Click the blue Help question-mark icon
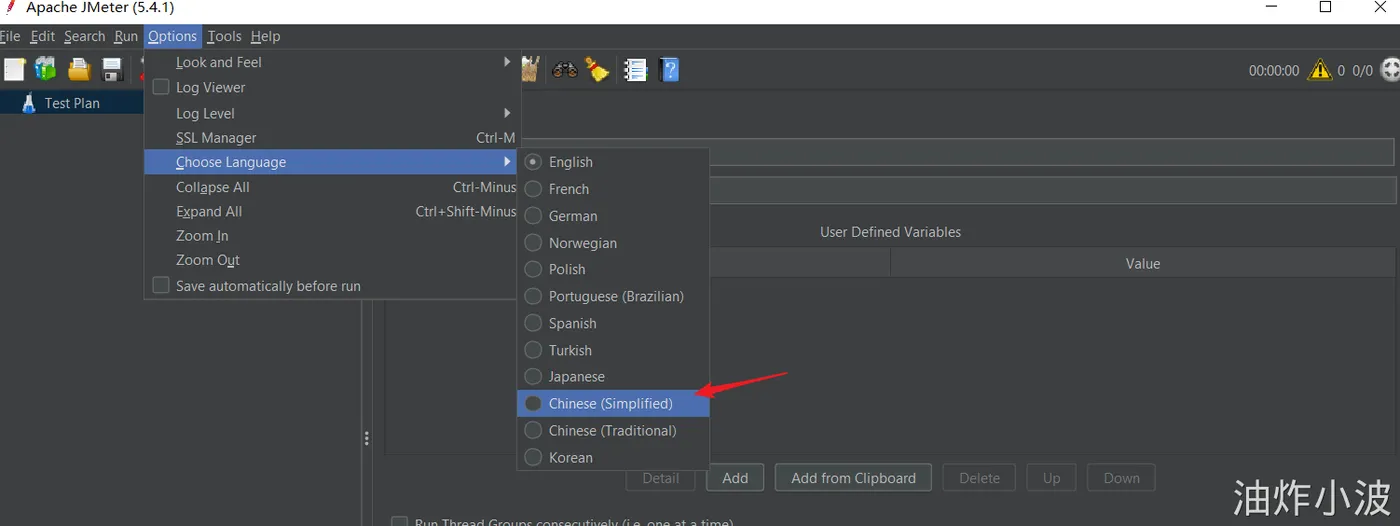Viewport: 1400px width, 526px height. click(670, 70)
